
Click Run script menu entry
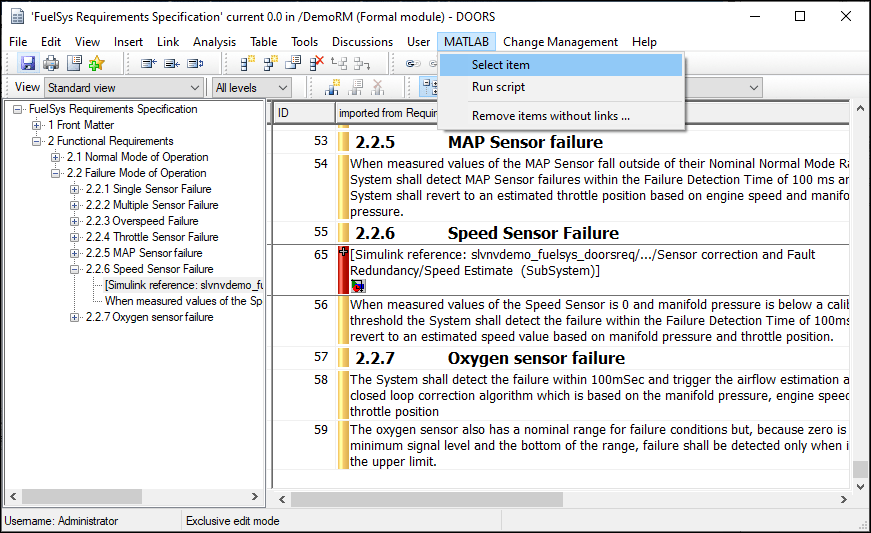coord(498,87)
